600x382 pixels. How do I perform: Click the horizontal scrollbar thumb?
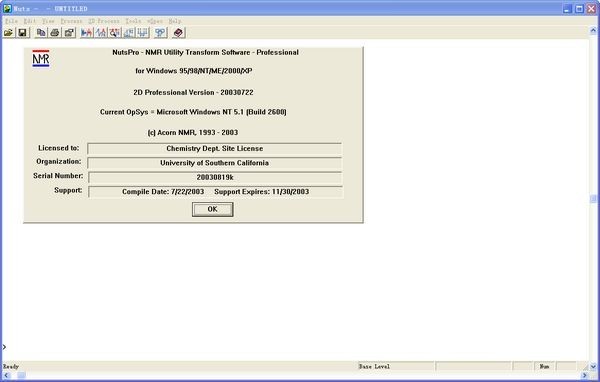22,375
